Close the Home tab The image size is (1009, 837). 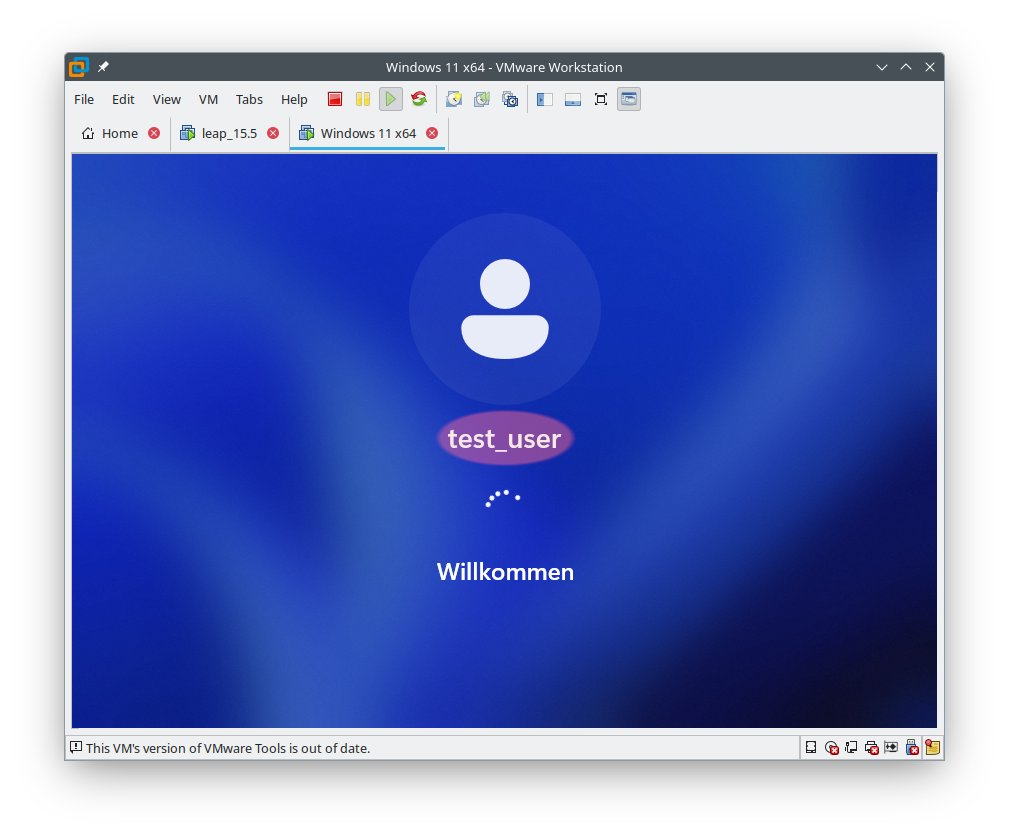coord(154,133)
